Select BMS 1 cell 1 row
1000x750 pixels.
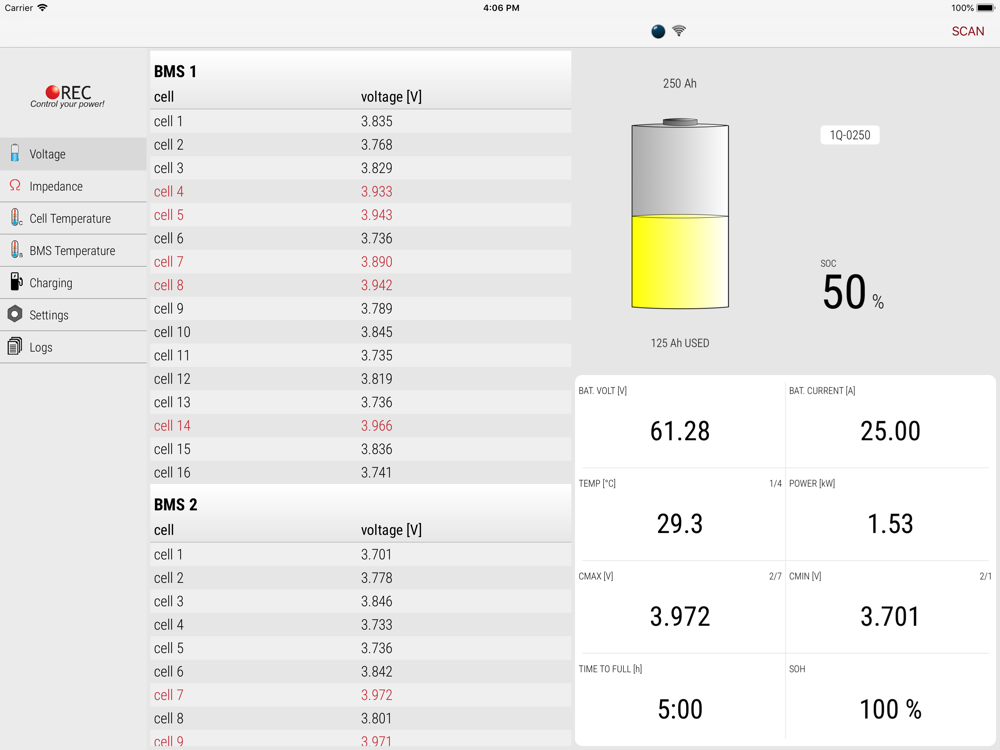pos(361,121)
